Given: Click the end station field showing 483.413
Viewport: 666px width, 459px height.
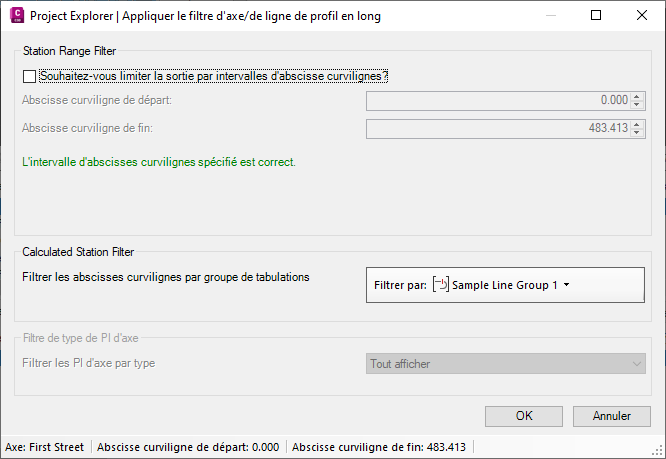Looking at the screenshot, I should [x=498, y=128].
